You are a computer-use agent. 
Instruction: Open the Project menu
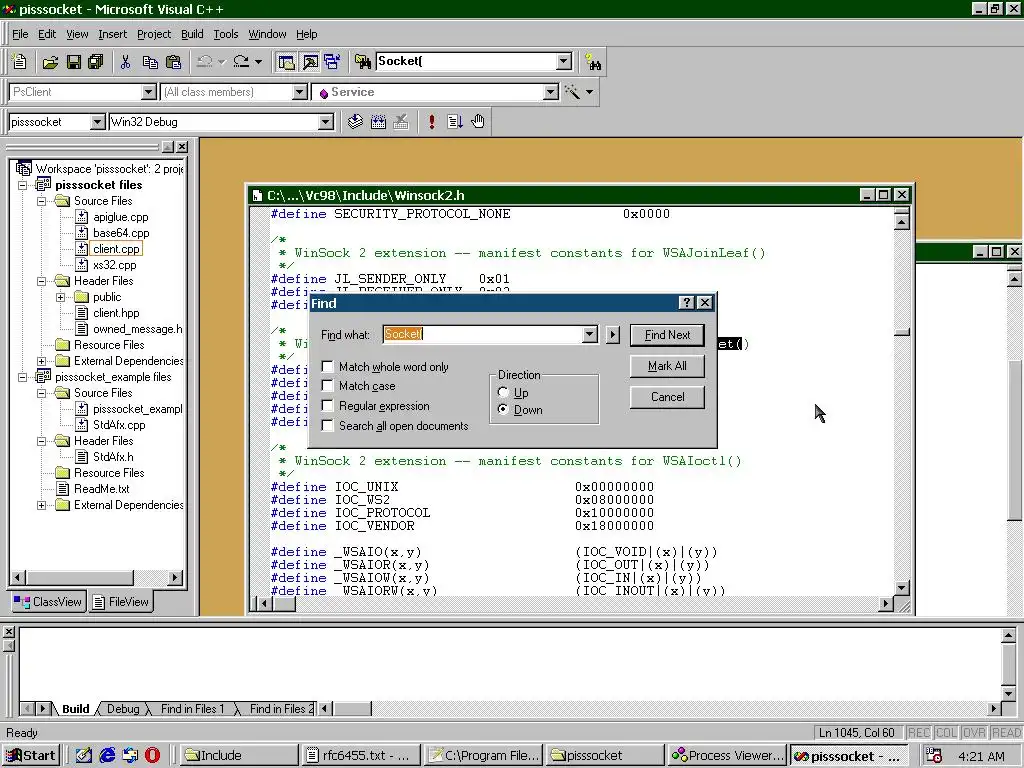click(x=154, y=34)
